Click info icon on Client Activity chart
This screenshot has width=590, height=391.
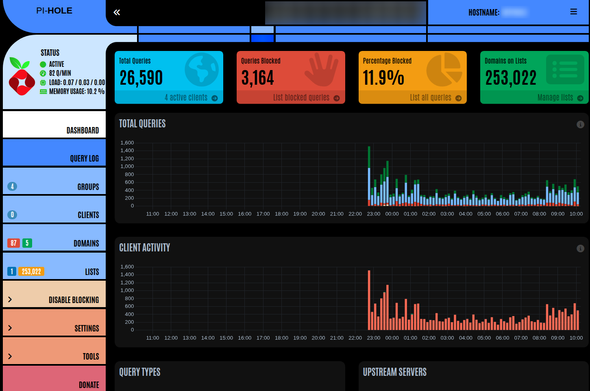pyautogui.click(x=580, y=248)
